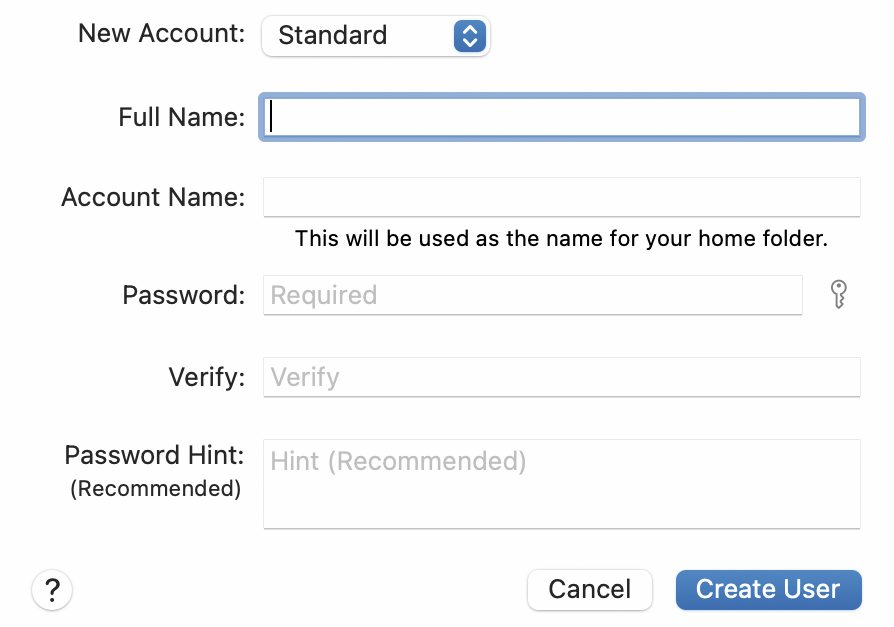
Task: Click the Verify password field
Action: coord(562,377)
